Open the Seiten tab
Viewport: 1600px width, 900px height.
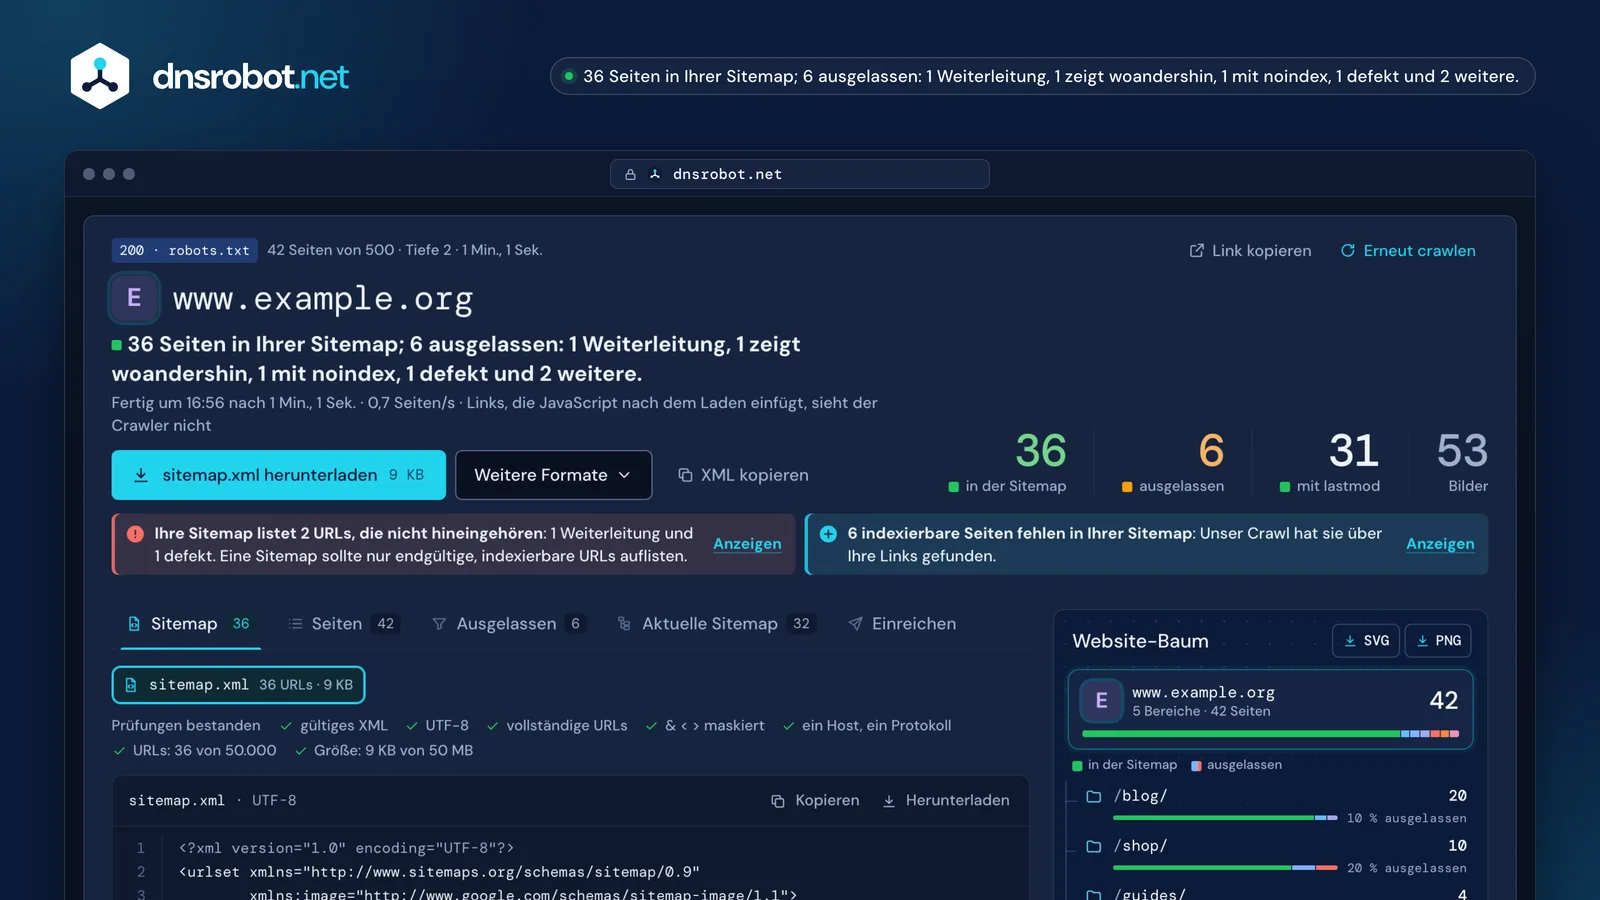pos(343,624)
